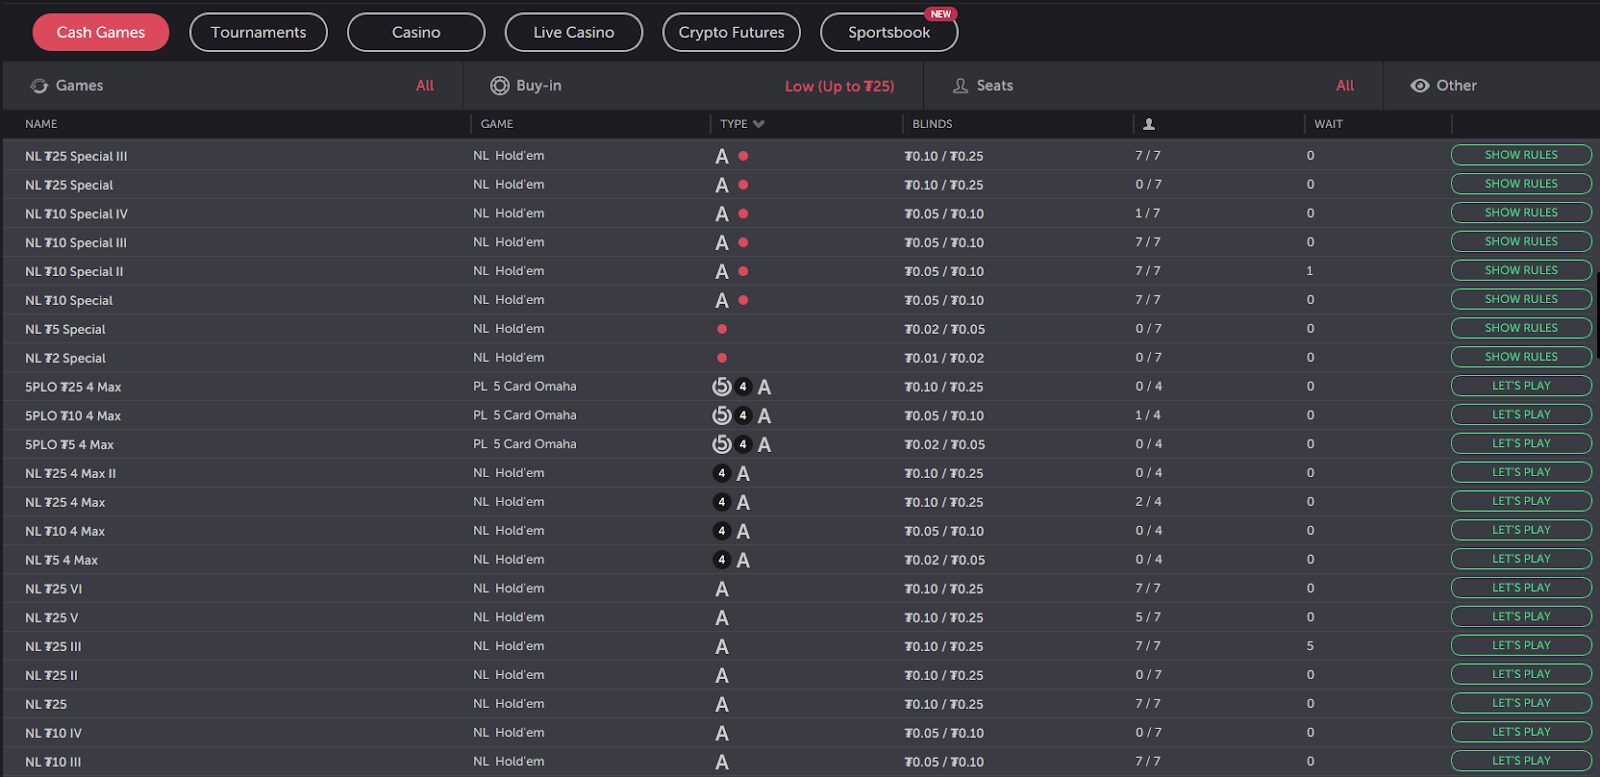Click Let's Play for 5PLO ₮25 4 Max

click(1521, 386)
